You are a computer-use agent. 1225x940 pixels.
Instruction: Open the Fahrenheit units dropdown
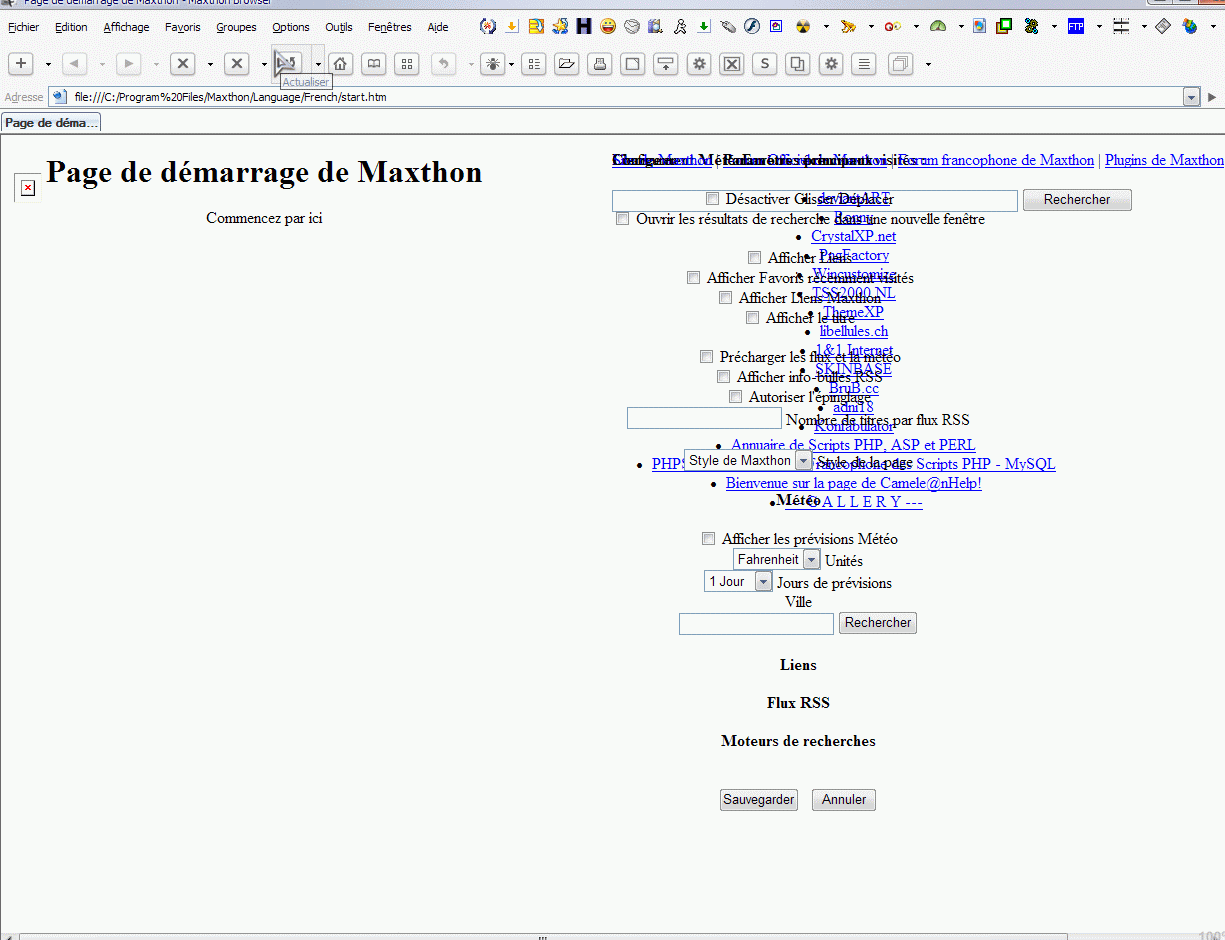(x=776, y=559)
